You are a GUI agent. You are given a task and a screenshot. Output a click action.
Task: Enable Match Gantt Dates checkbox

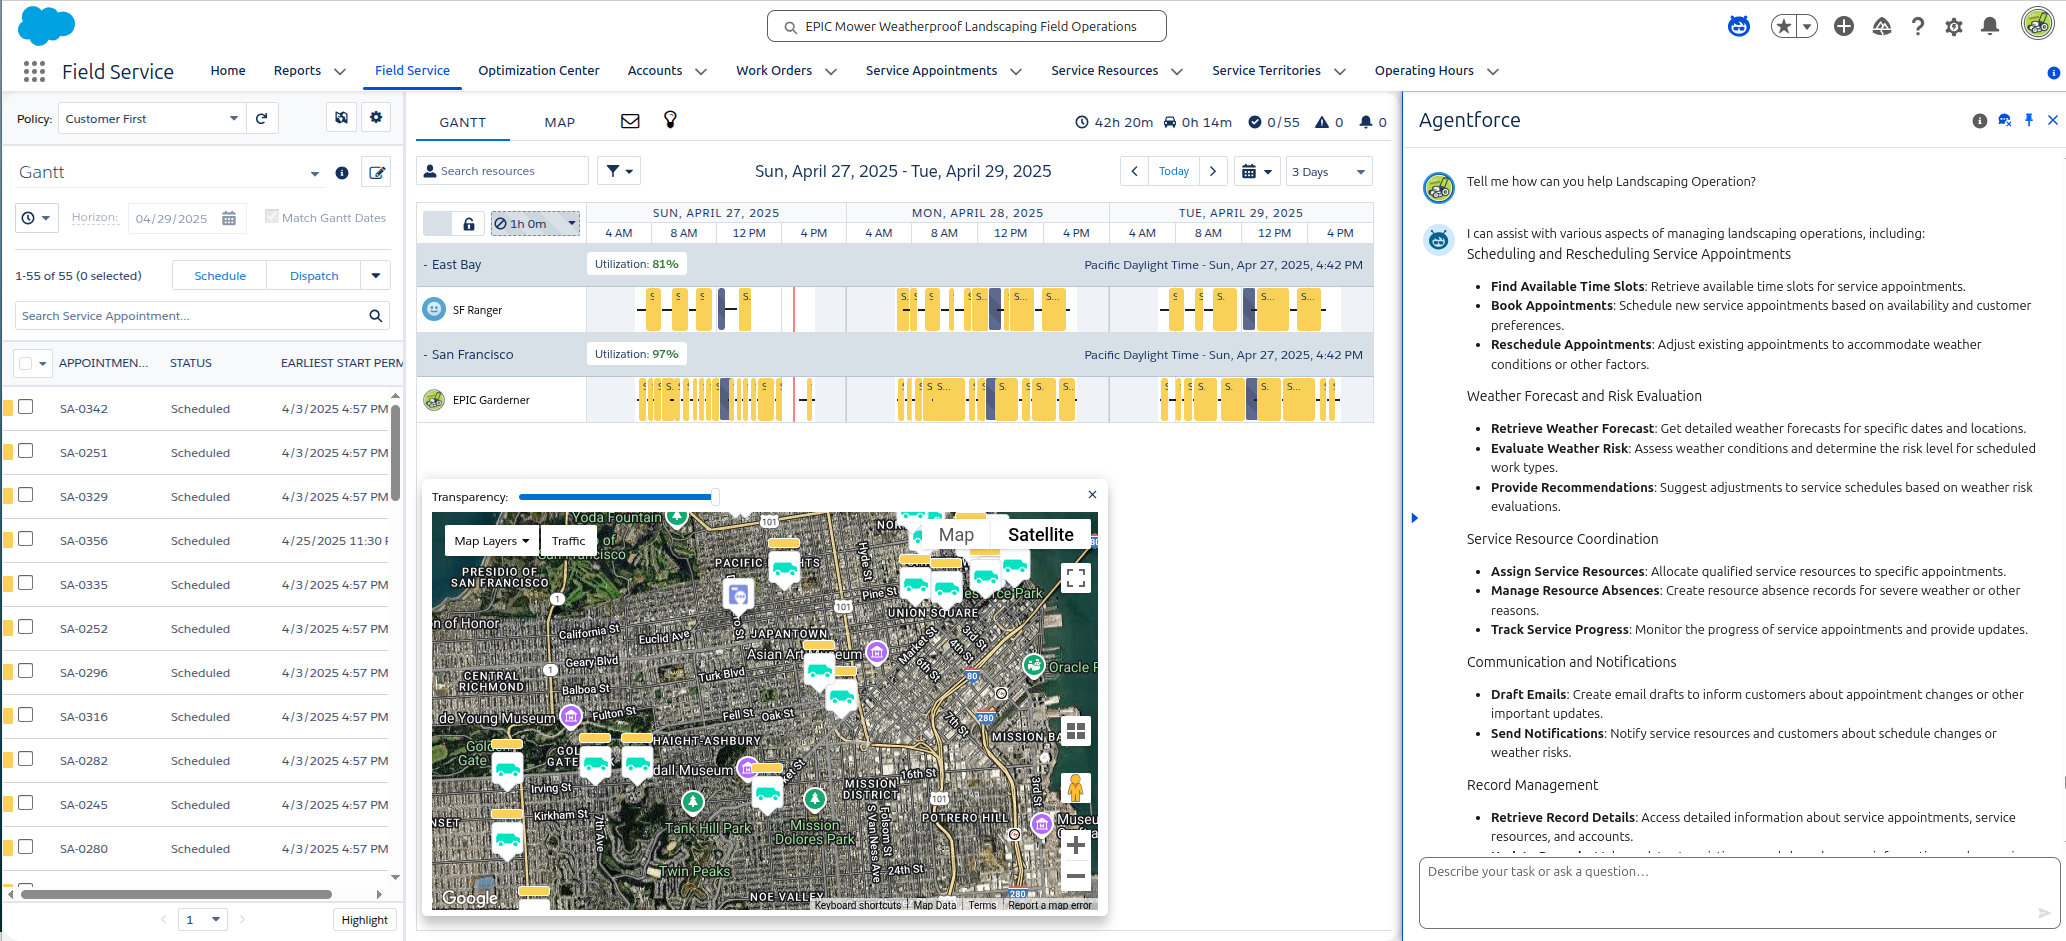[271, 216]
